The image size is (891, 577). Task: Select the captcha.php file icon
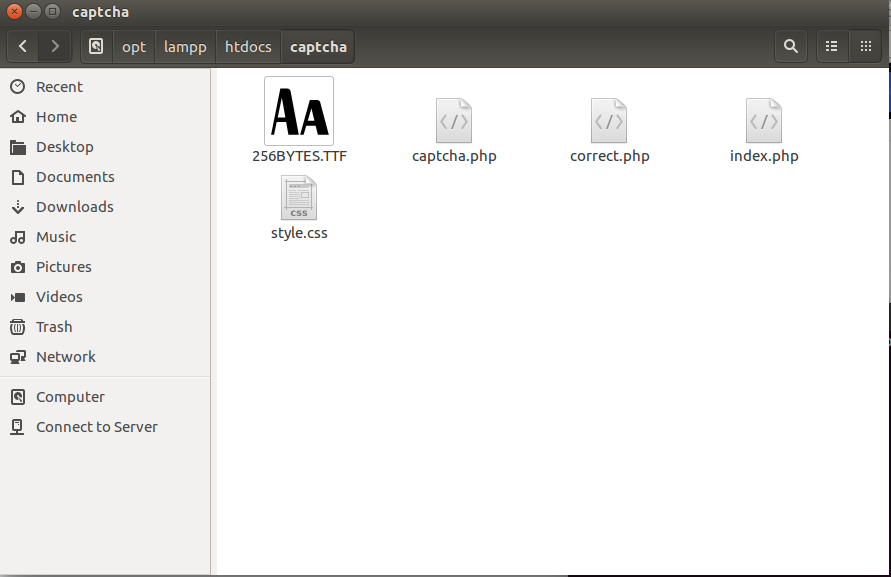454,121
